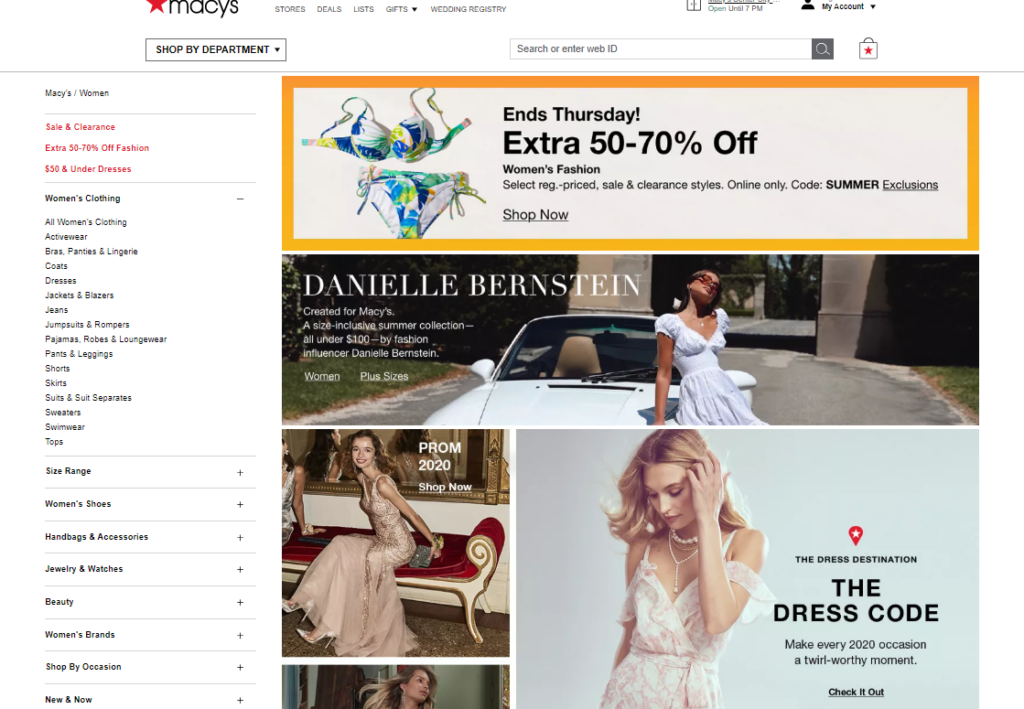Viewport: 1024px width, 709px height.
Task: Click the Macy's breadcrumb link
Action: [x=58, y=93]
